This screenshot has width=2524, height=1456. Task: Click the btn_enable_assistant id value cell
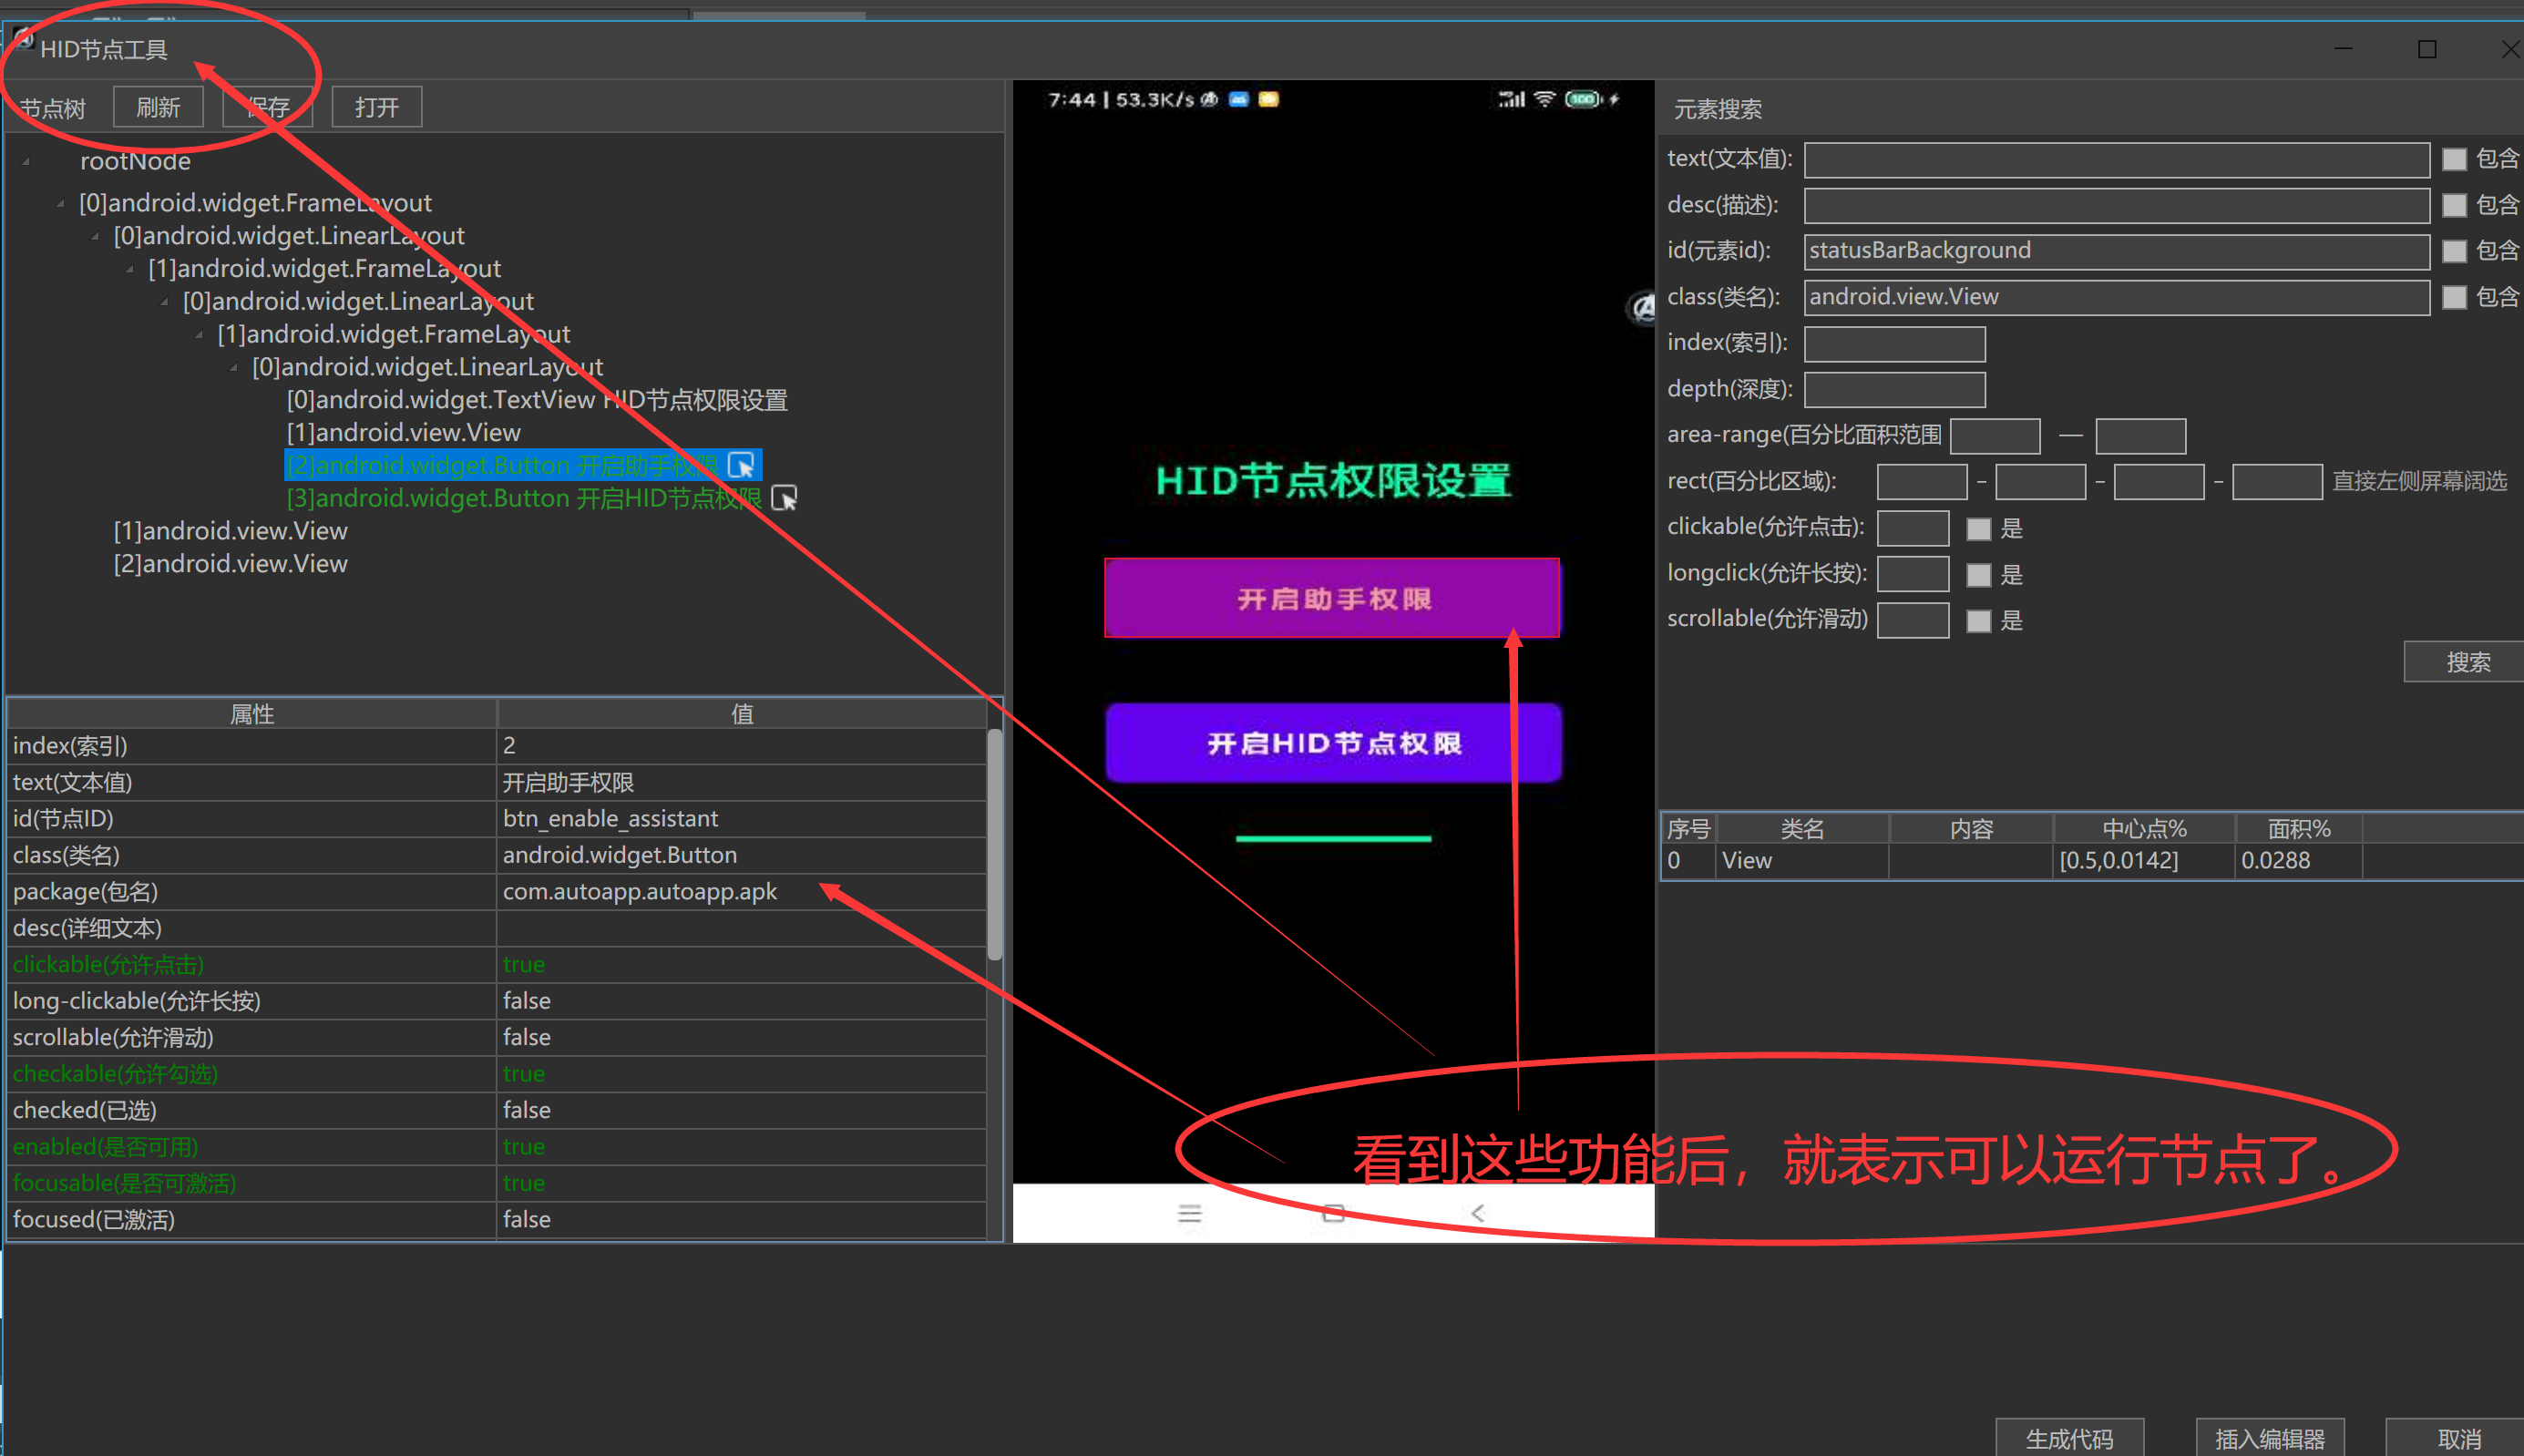point(741,819)
